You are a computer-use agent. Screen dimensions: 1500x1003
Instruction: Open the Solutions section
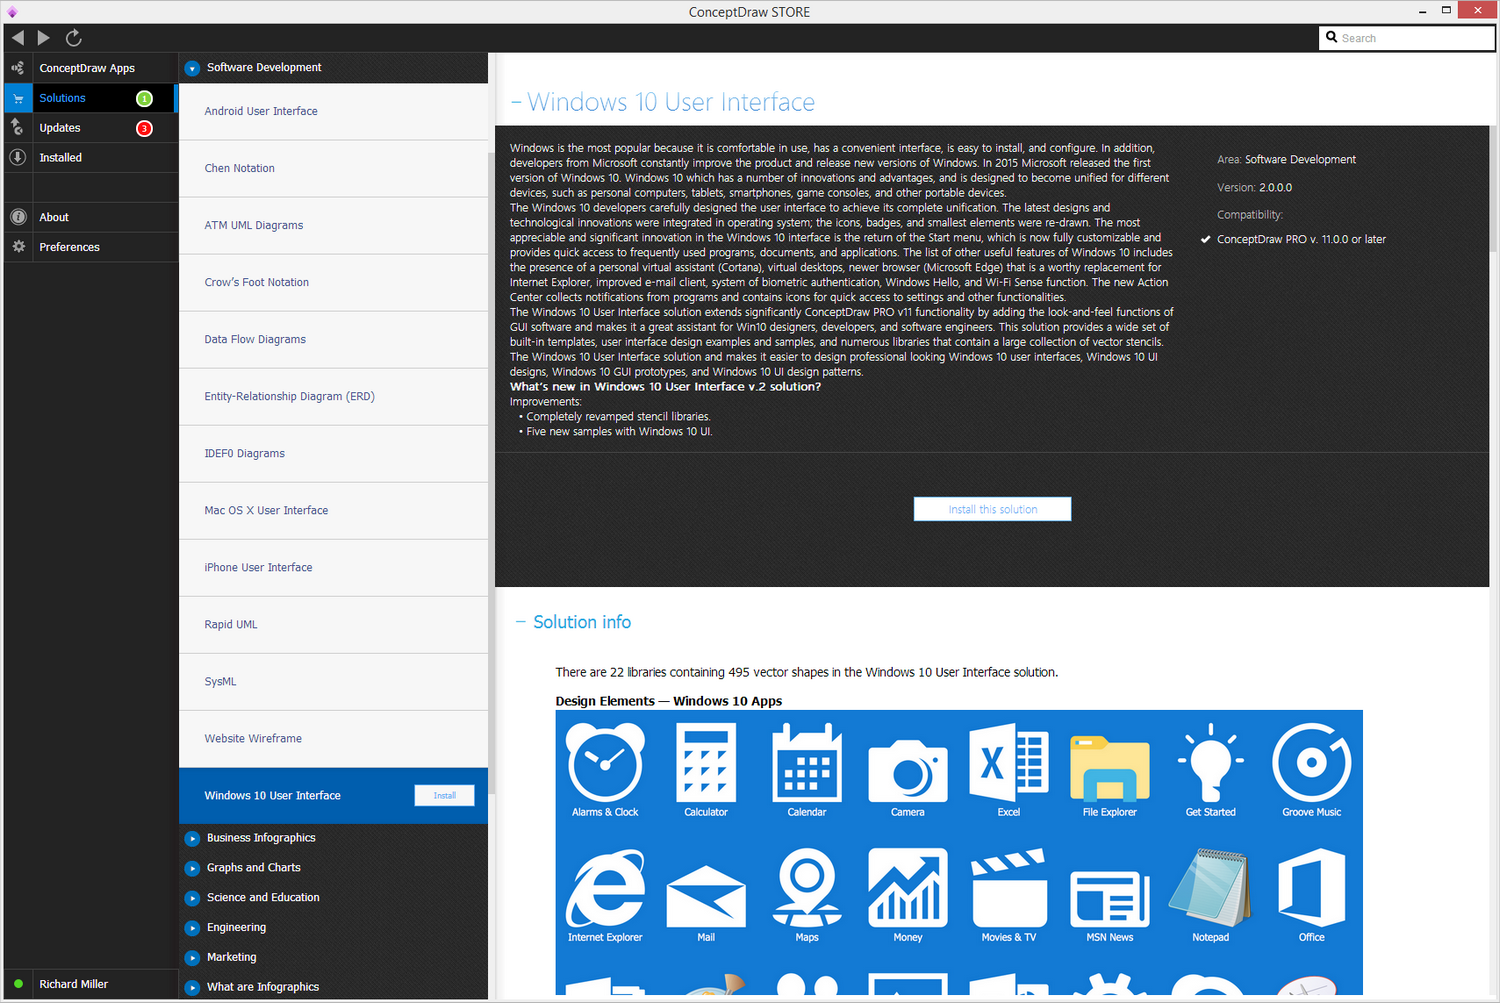62,98
